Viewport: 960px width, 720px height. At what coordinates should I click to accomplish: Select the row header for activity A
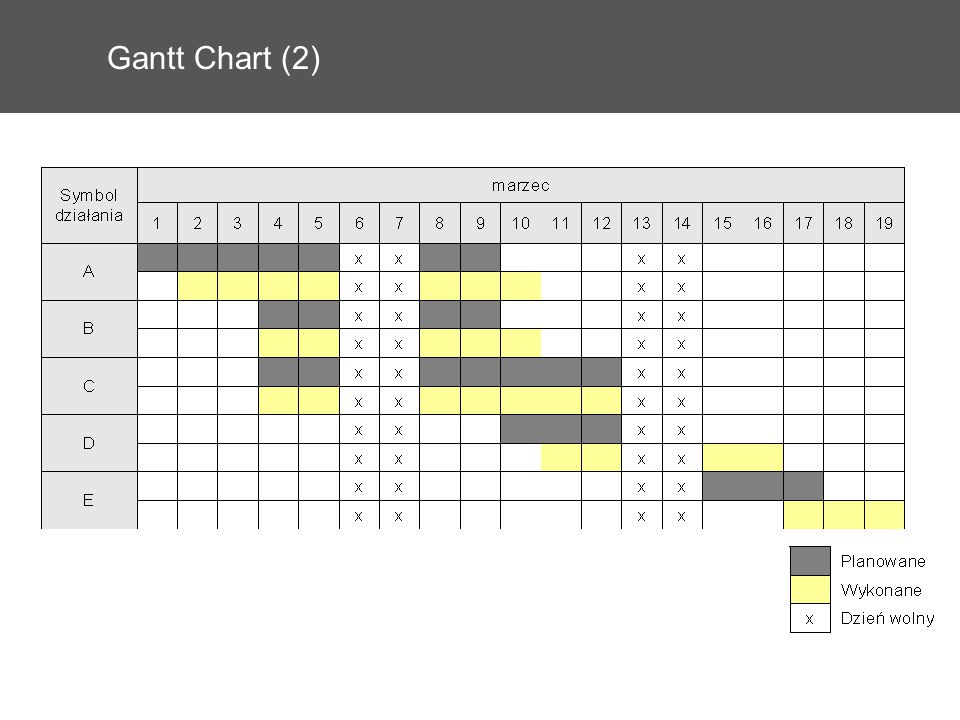pos(89,272)
